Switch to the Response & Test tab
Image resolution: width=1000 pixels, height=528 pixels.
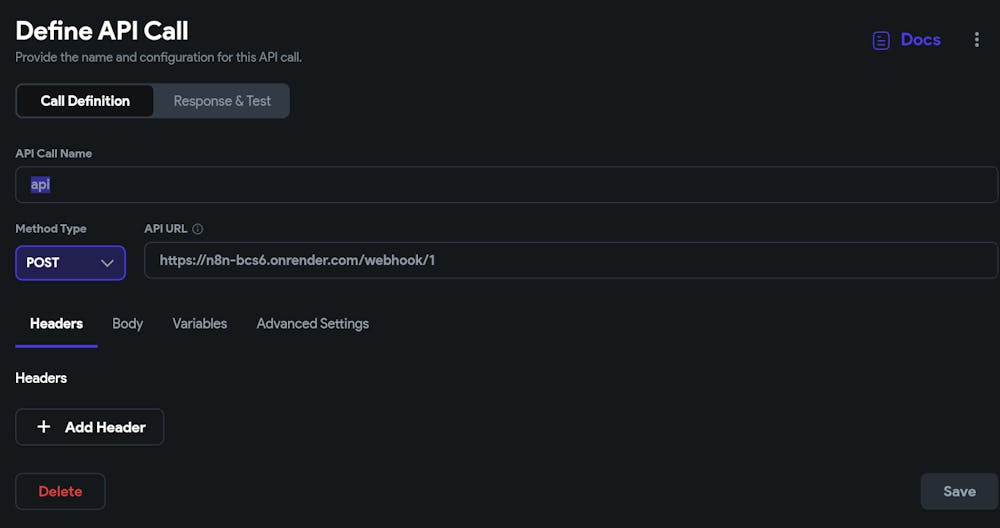point(222,101)
